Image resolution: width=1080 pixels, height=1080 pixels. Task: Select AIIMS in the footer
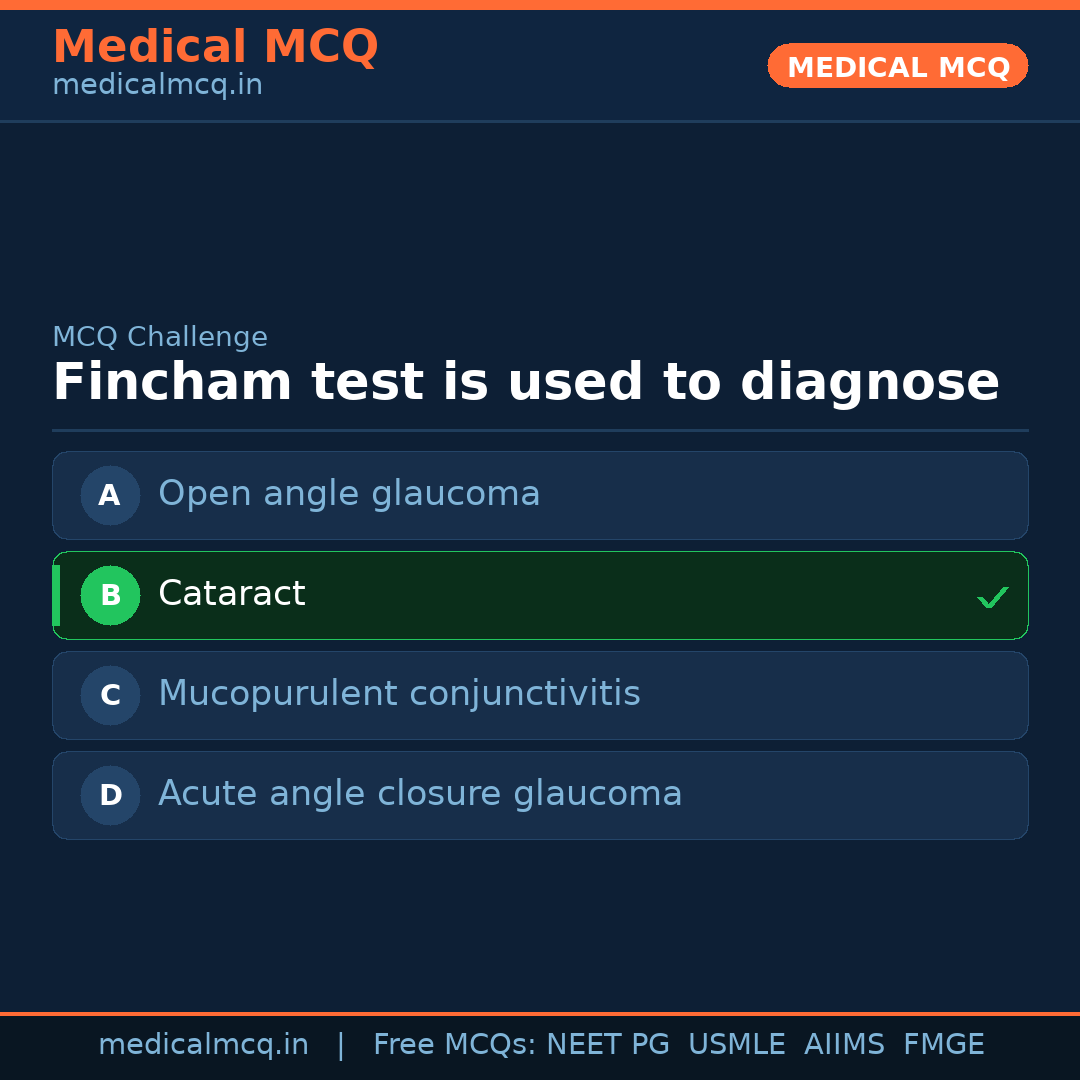[844, 1045]
